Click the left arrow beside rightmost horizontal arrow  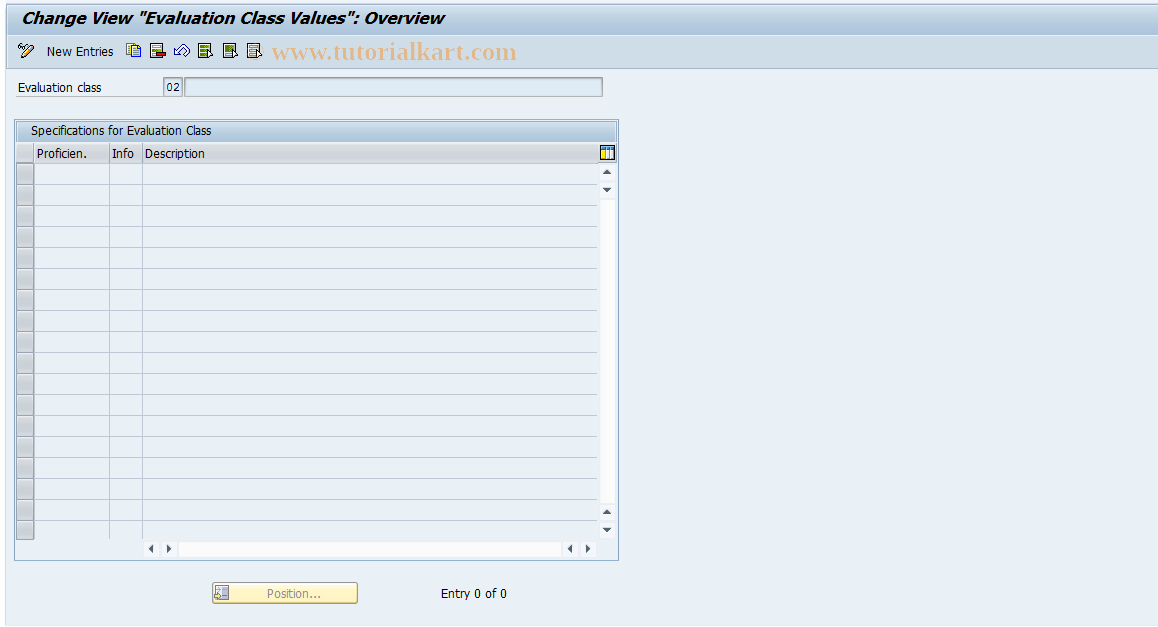570,549
